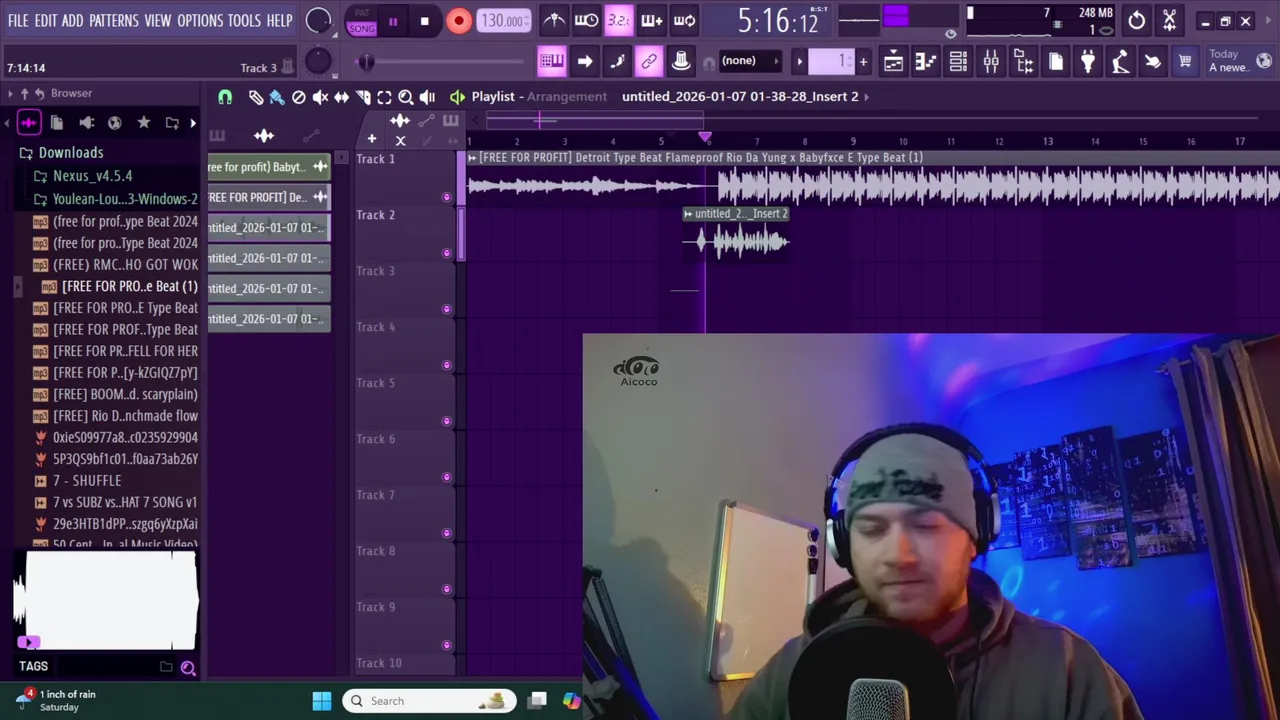Select the Slice tool in playlist
This screenshot has height=720, width=1280.
[x=363, y=97]
